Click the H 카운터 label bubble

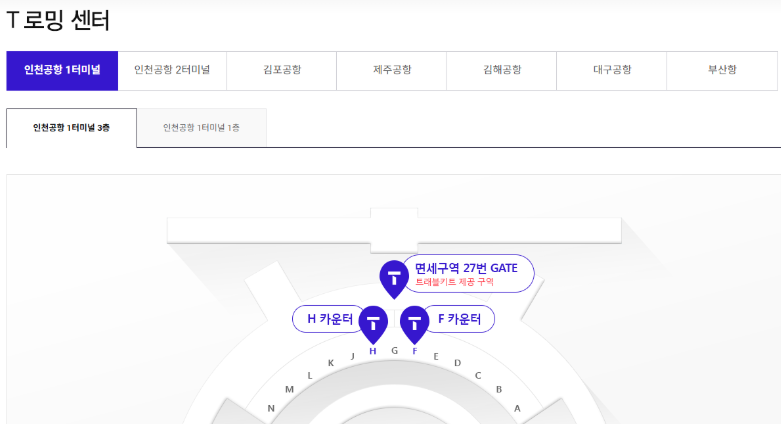coord(330,319)
